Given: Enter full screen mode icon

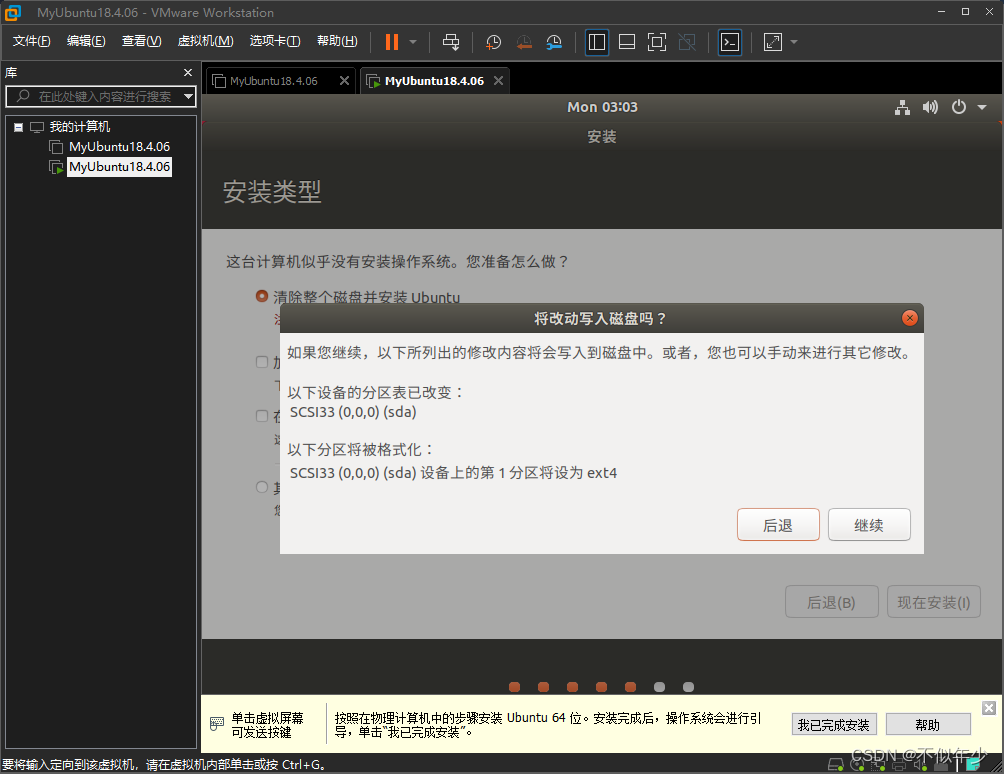Looking at the screenshot, I should [x=657, y=42].
